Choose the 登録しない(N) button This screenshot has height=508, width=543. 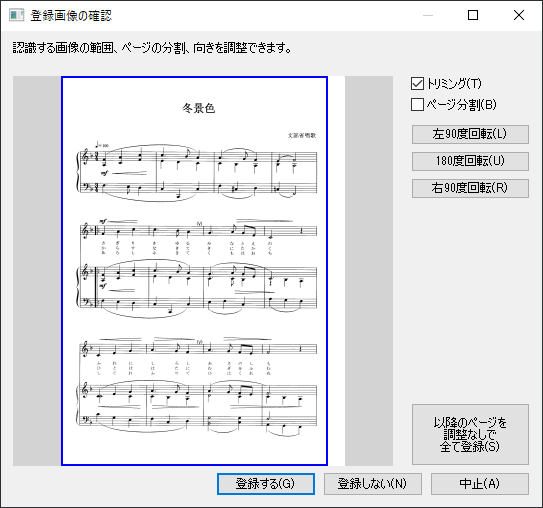(x=373, y=484)
